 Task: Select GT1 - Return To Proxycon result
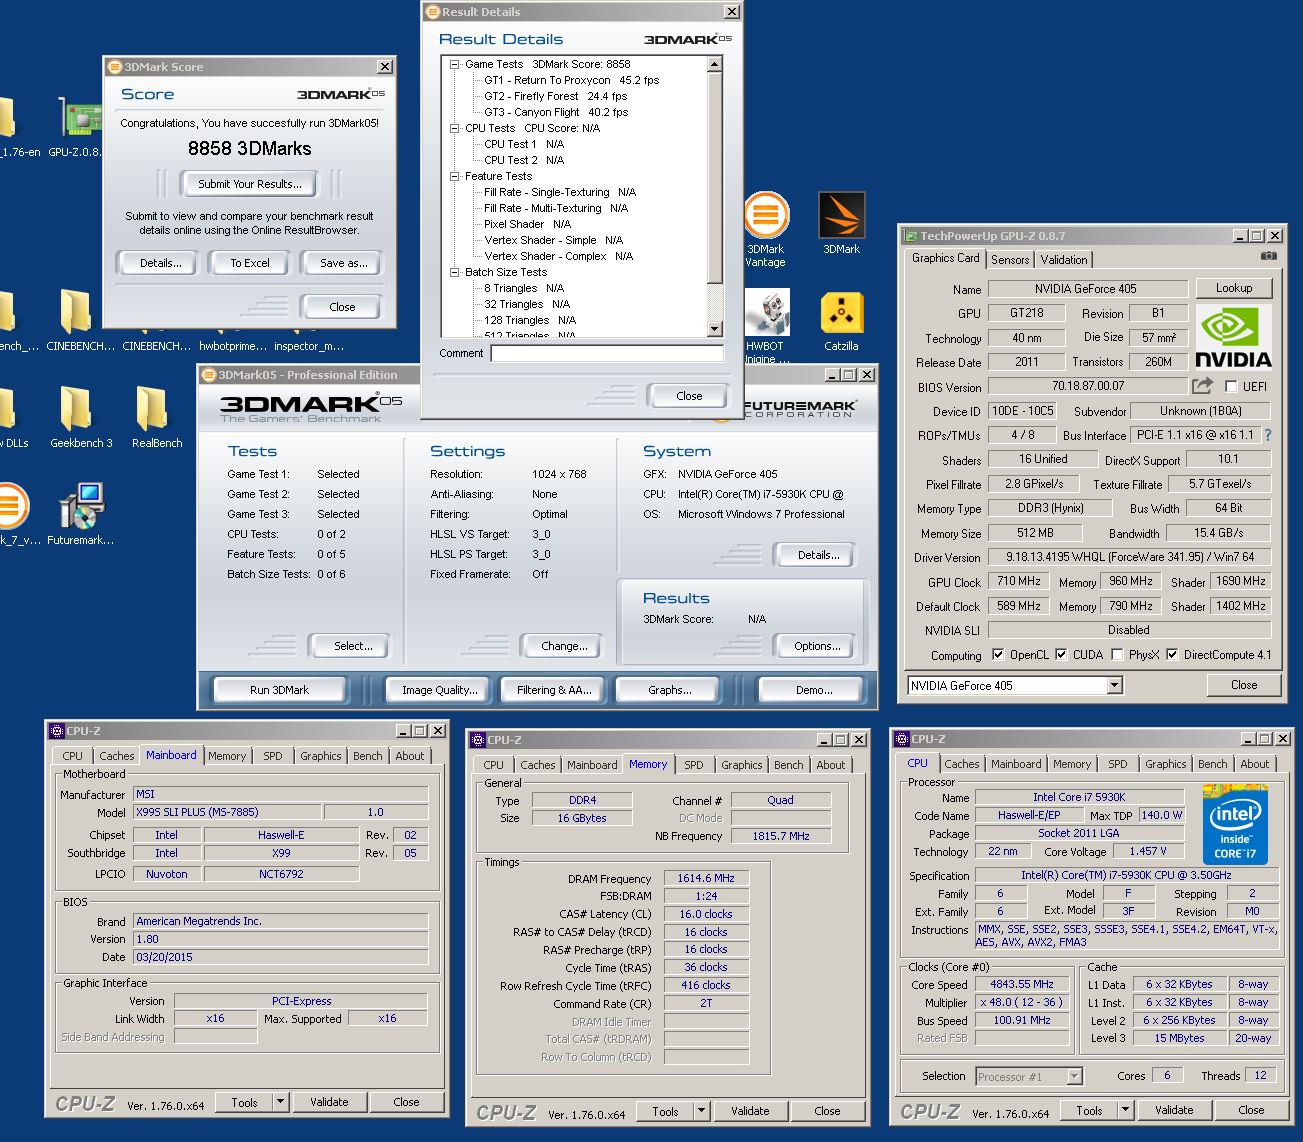pyautogui.click(x=572, y=80)
